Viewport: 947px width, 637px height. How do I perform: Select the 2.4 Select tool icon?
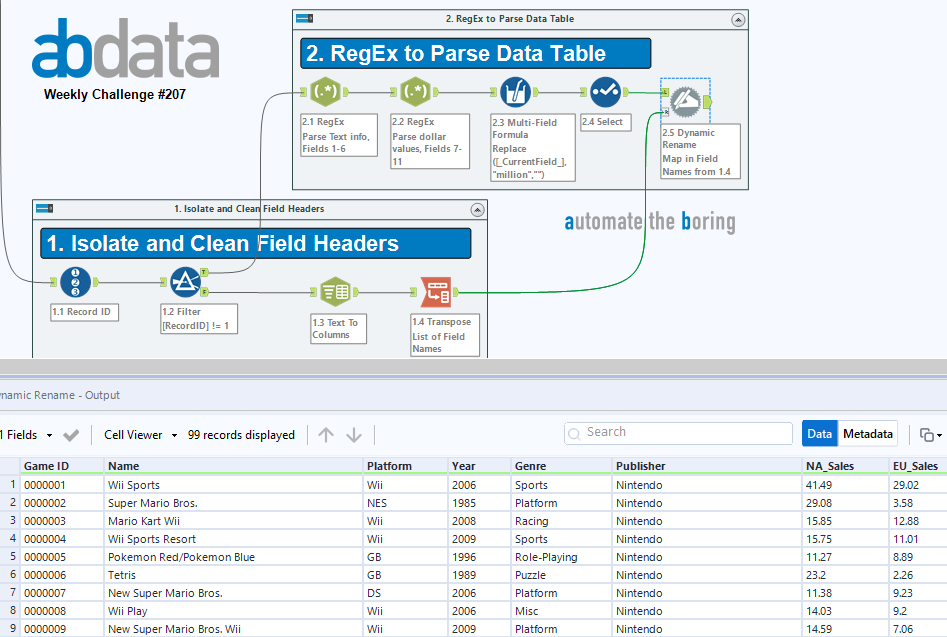[x=605, y=92]
